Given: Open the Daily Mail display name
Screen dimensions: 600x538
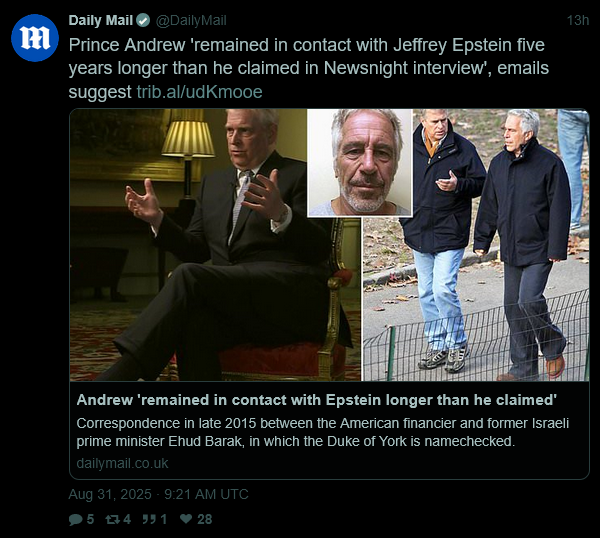Looking at the screenshot, I should click(101, 20).
